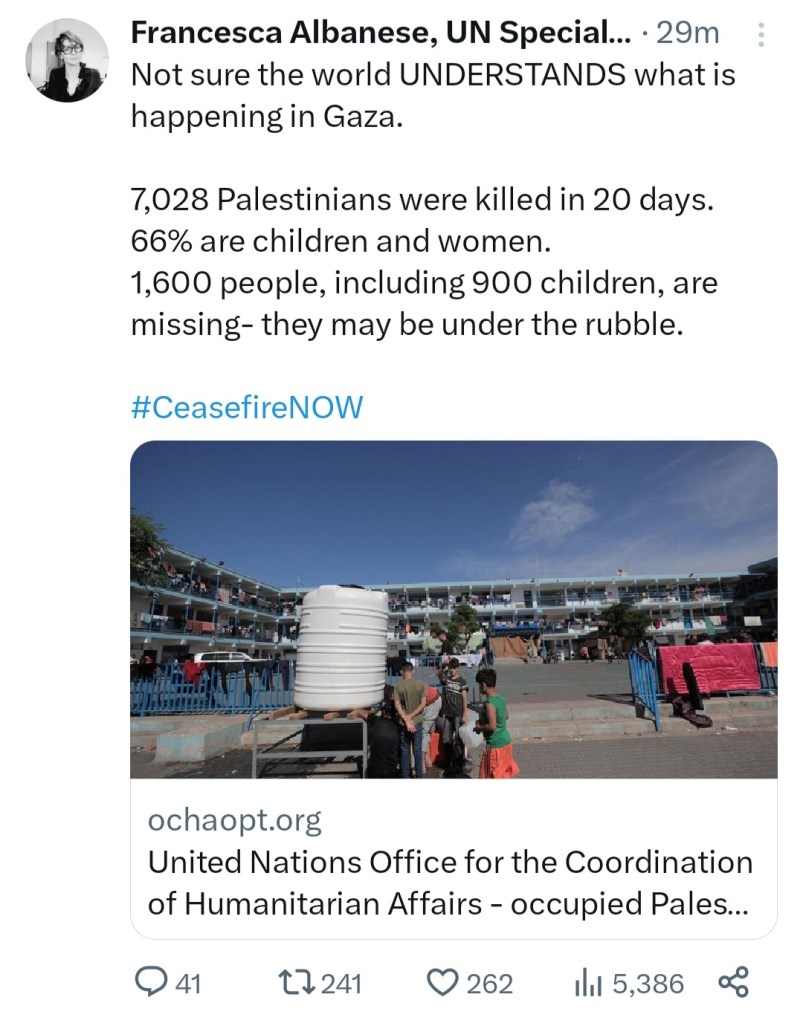Open the link preview photo of the shelter
This screenshot has width=803, height=1023.
coord(453,609)
